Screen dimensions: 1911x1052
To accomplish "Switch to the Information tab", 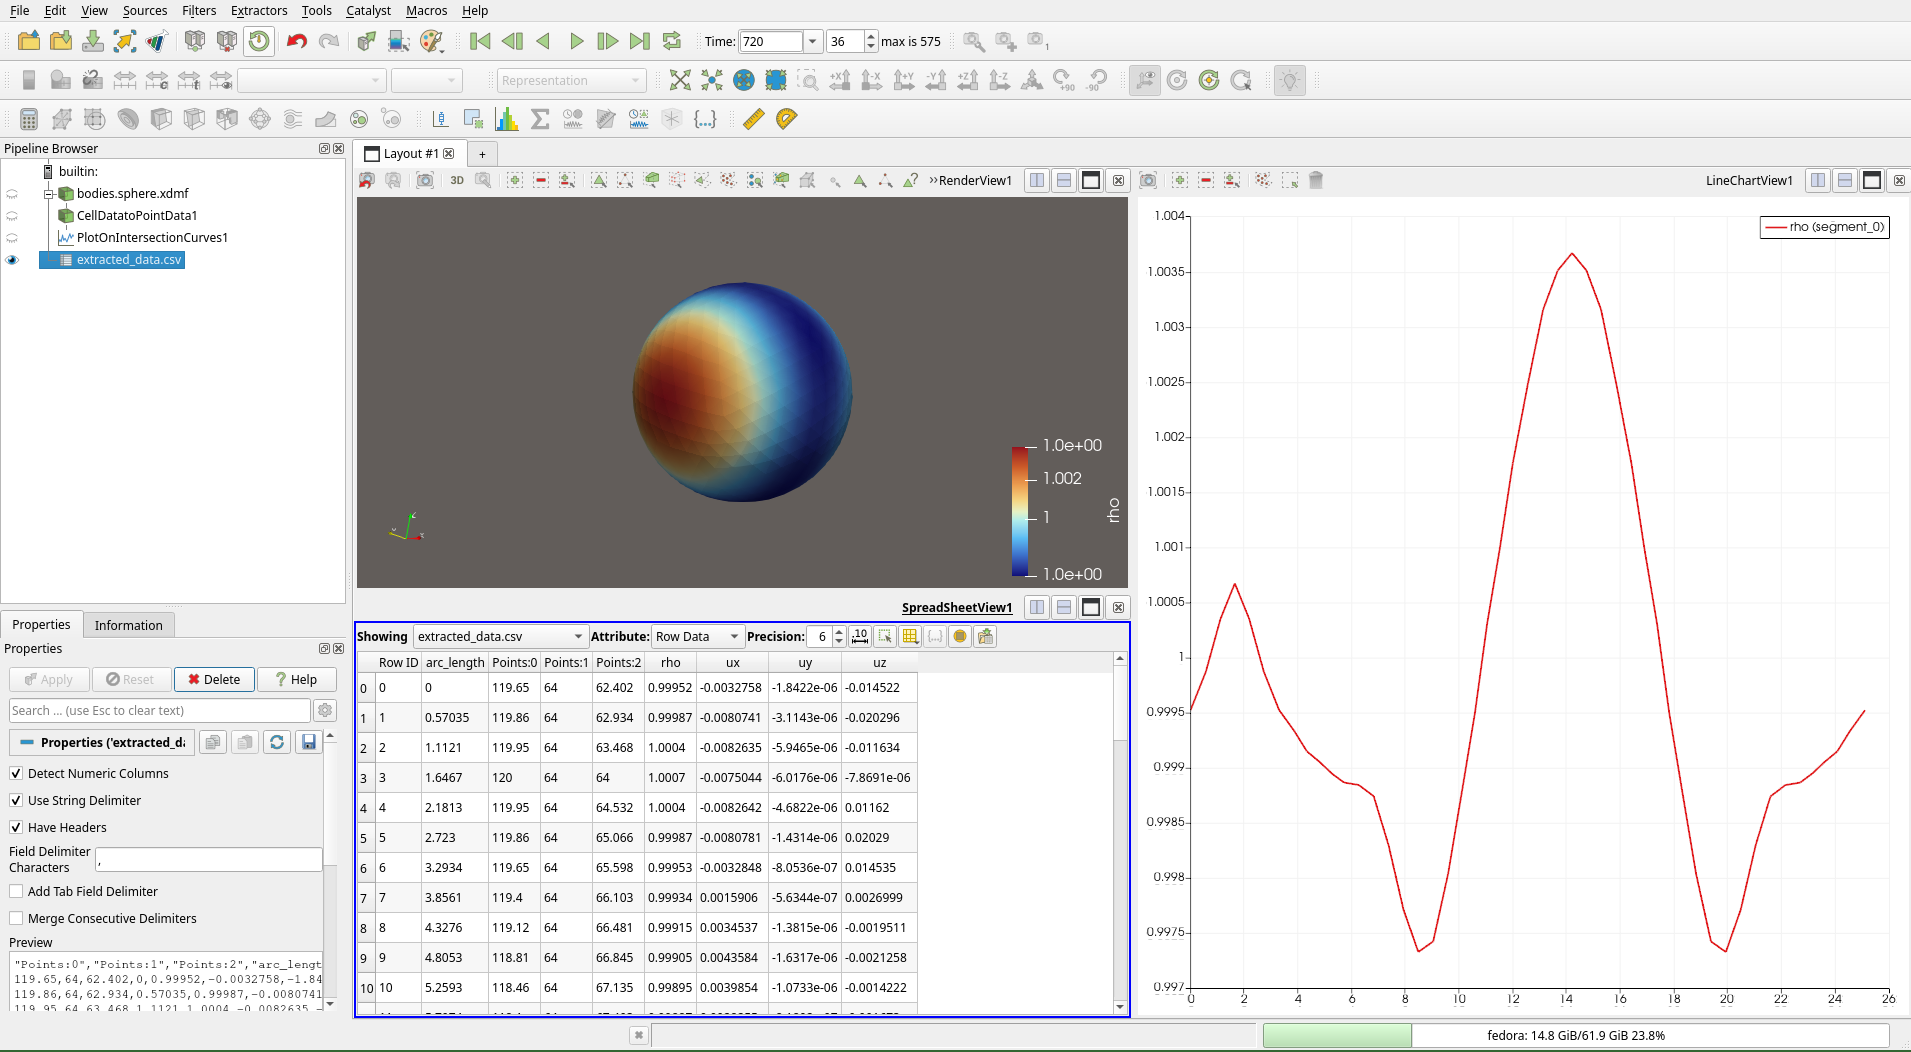I will tap(128, 625).
